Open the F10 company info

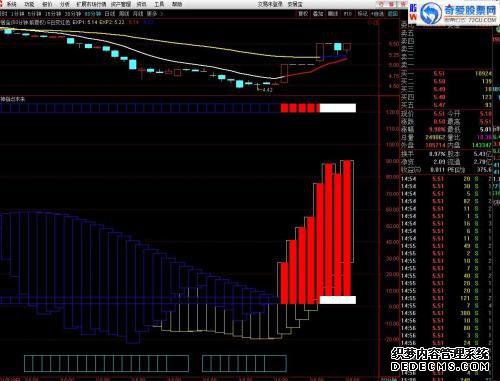coord(348,14)
